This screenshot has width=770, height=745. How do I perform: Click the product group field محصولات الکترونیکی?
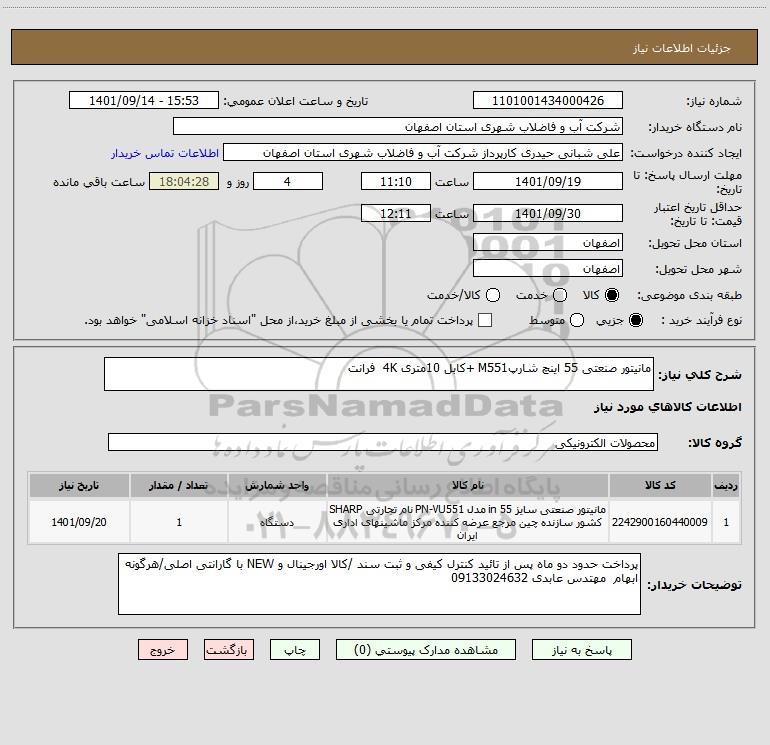383,442
